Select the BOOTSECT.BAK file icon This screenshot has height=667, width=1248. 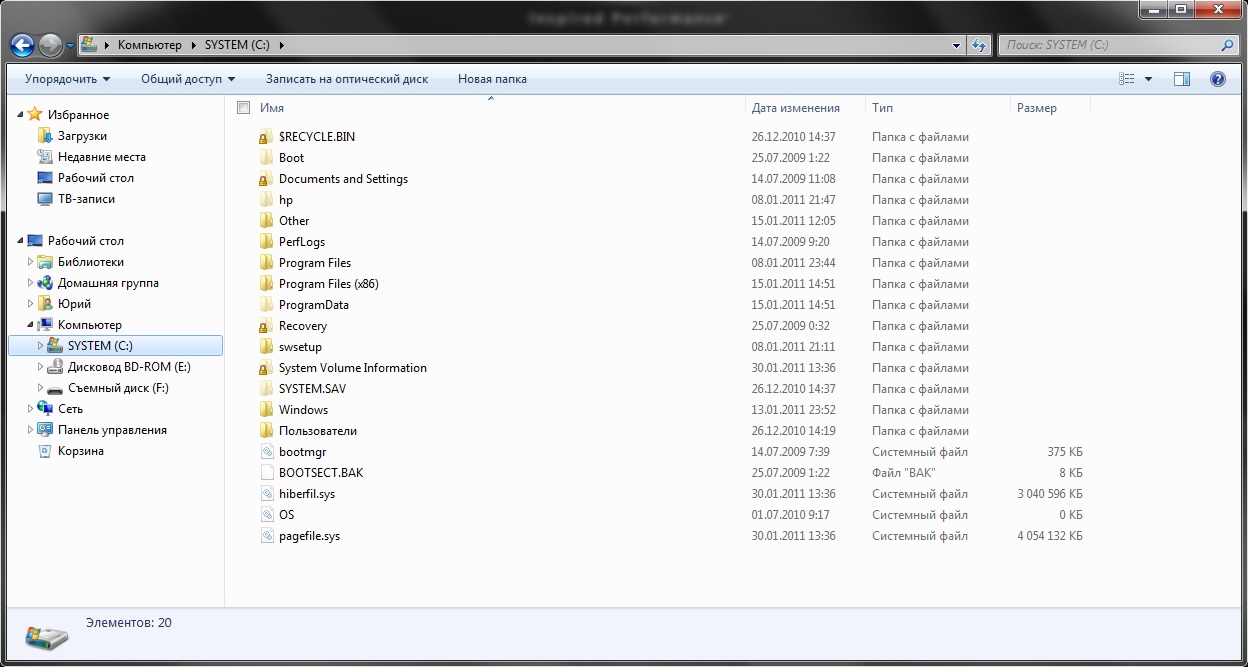[x=266, y=473]
